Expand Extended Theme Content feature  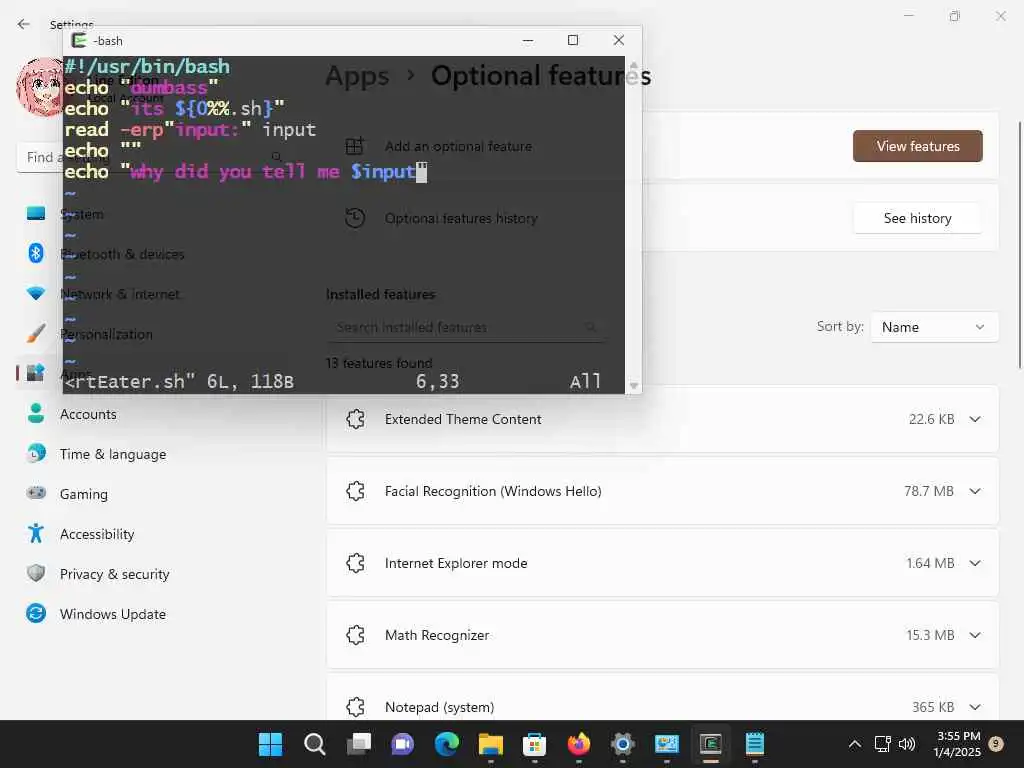[975, 419]
